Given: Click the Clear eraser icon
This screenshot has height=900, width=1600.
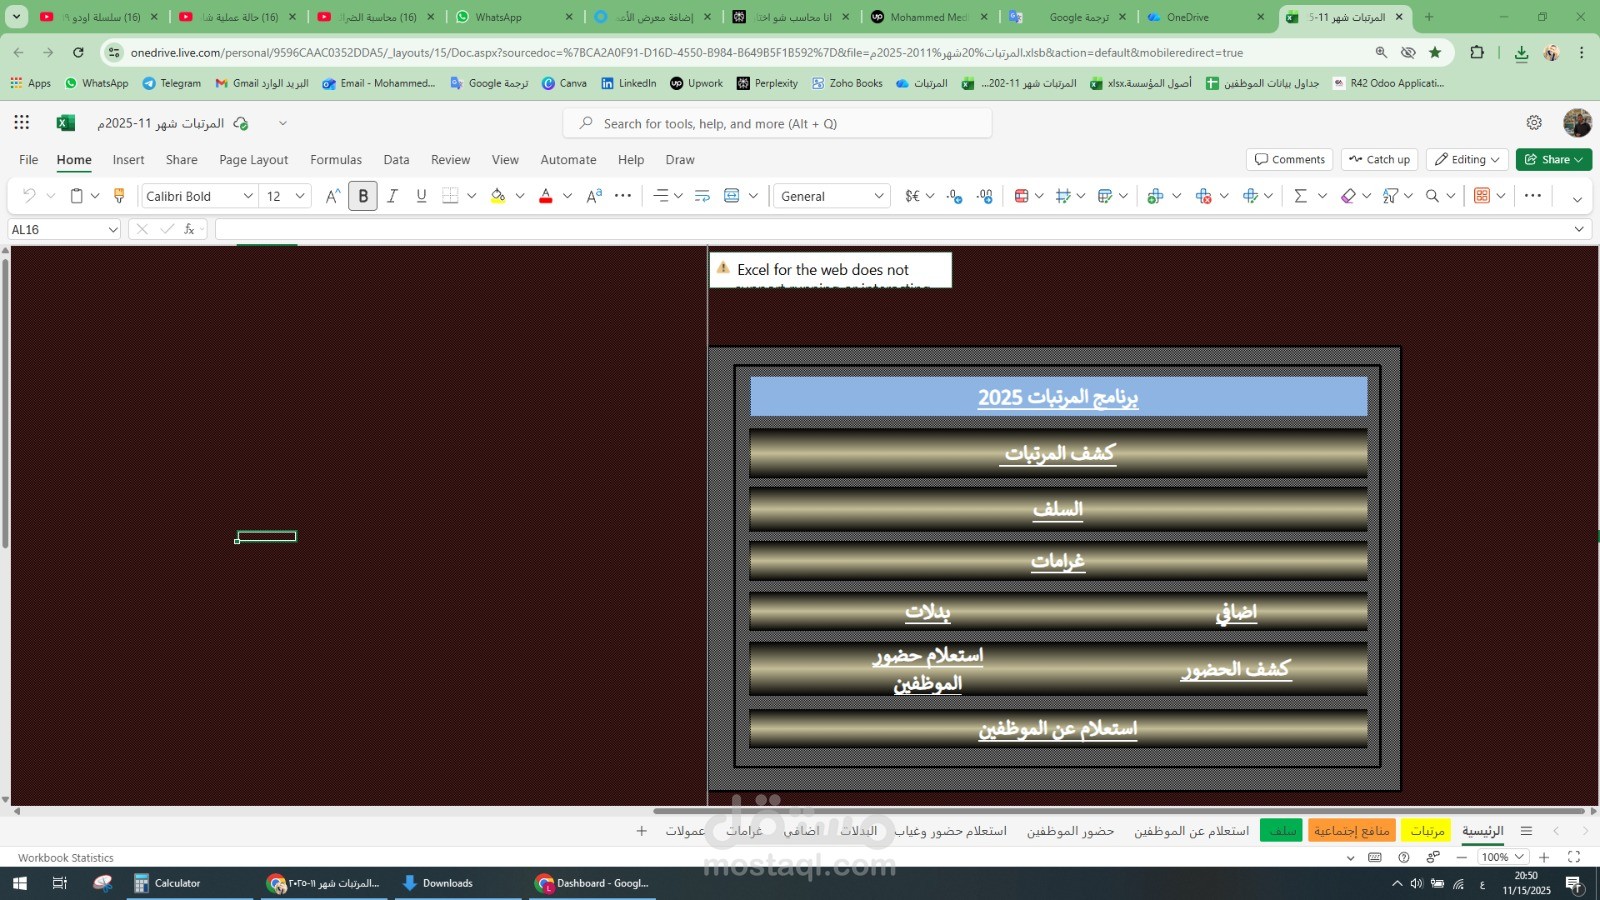Looking at the screenshot, I should point(1348,196).
